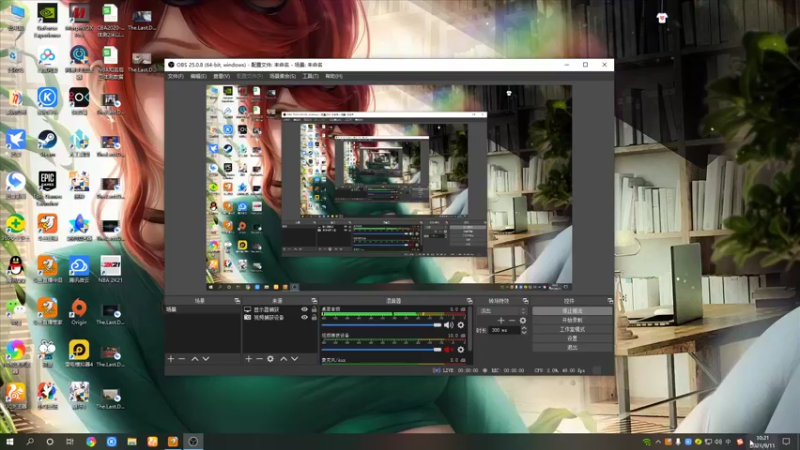The image size is (800, 450).
Task: Select the Origin desktop shortcut
Action: [x=79, y=312]
